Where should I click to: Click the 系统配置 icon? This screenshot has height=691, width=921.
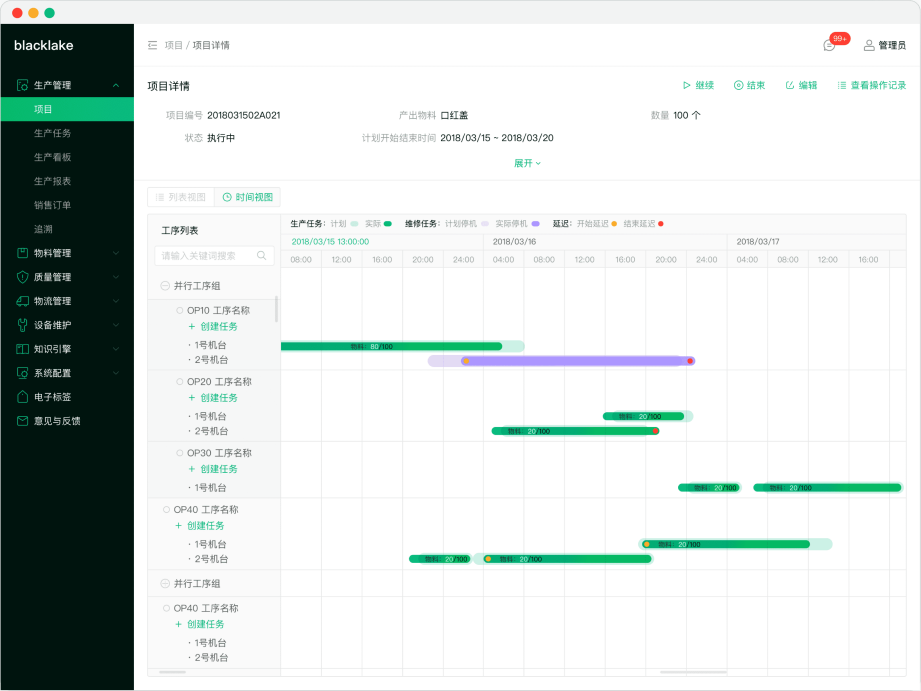pos(22,373)
